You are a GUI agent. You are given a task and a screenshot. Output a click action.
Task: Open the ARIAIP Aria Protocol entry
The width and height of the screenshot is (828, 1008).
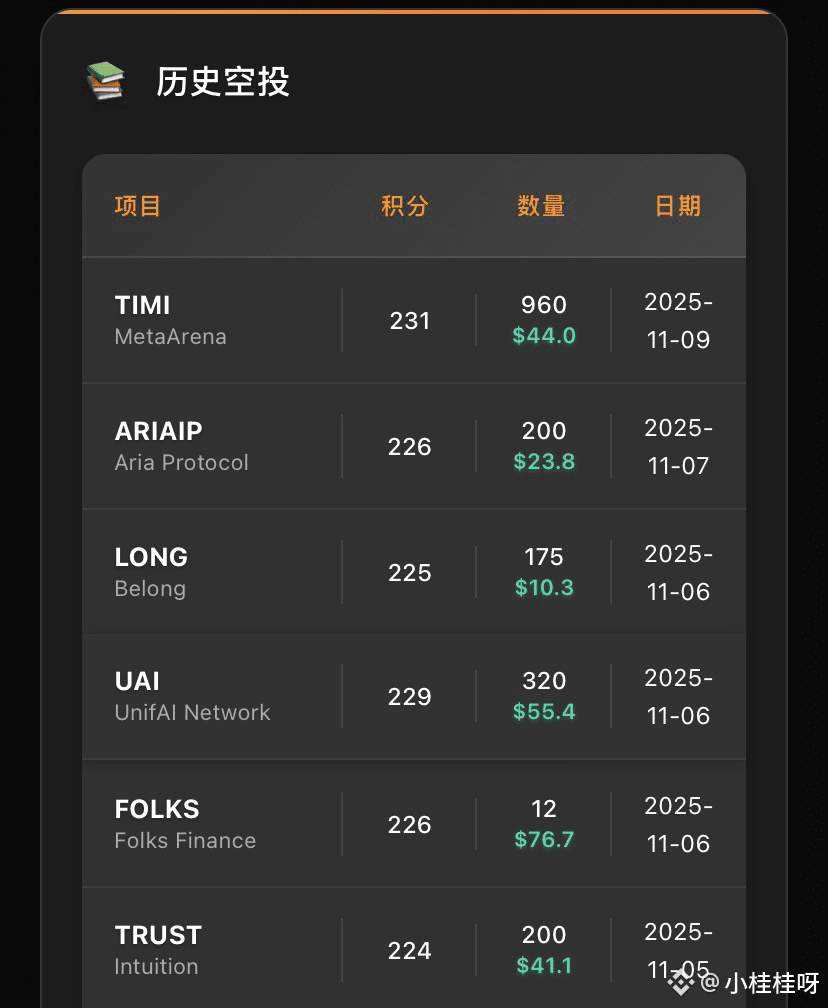pyautogui.click(x=414, y=446)
